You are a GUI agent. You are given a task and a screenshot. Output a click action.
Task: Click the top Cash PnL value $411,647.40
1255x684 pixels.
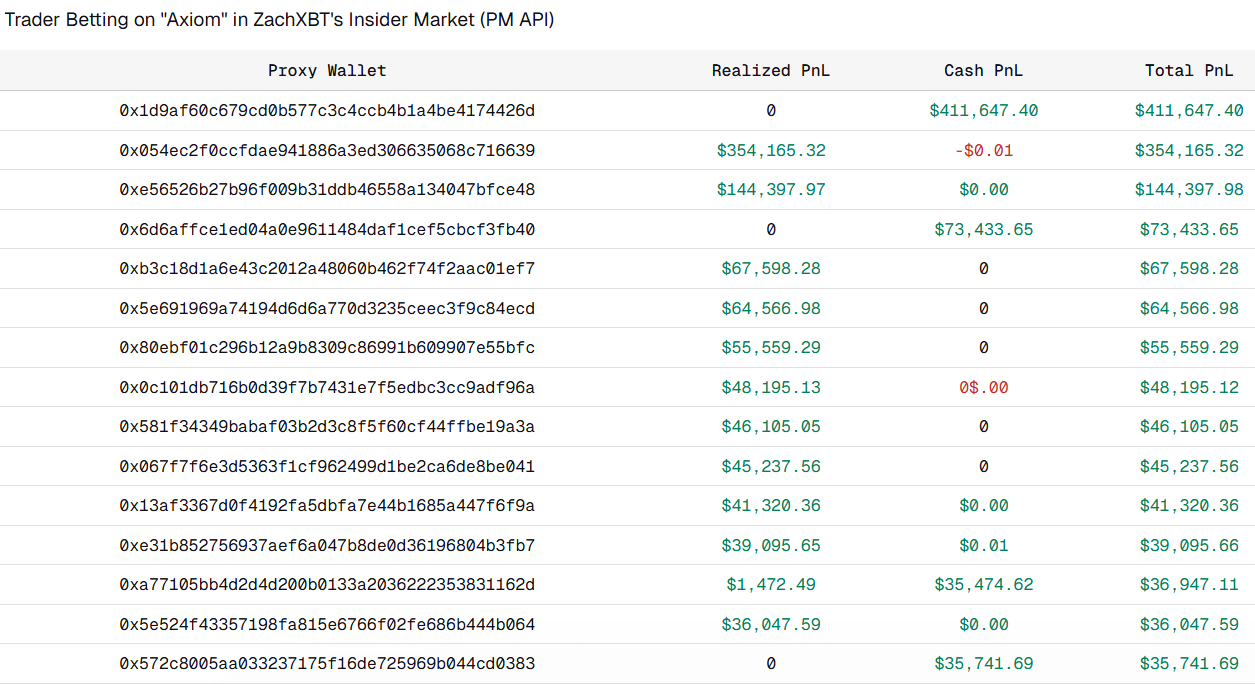tap(983, 110)
